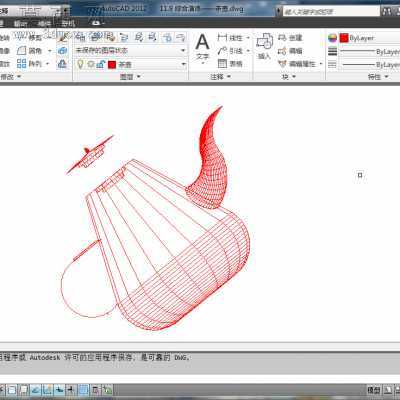Click the Leader (引线) tool icon

pyautogui.click(x=222, y=51)
